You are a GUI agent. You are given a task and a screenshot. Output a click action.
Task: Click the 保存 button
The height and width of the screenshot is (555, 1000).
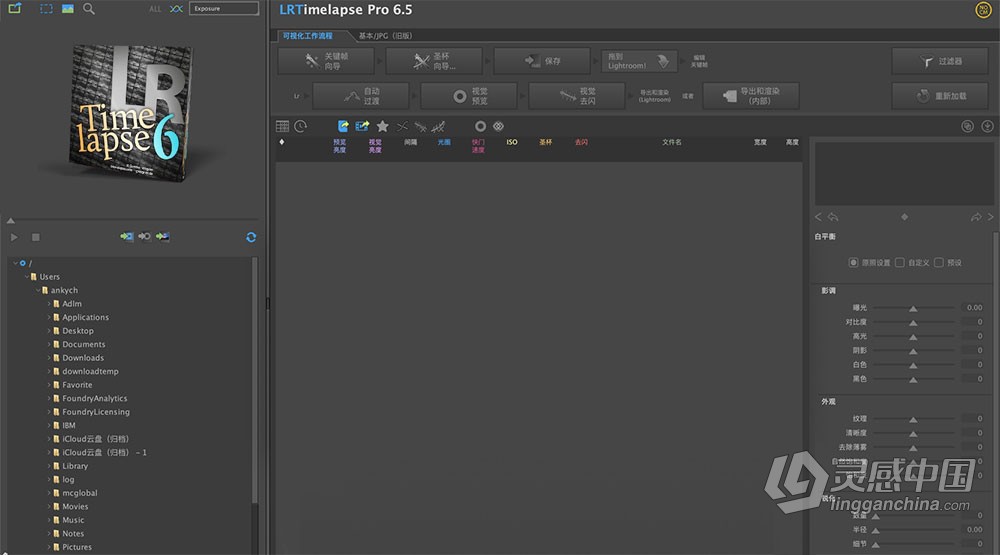[x=542, y=61]
